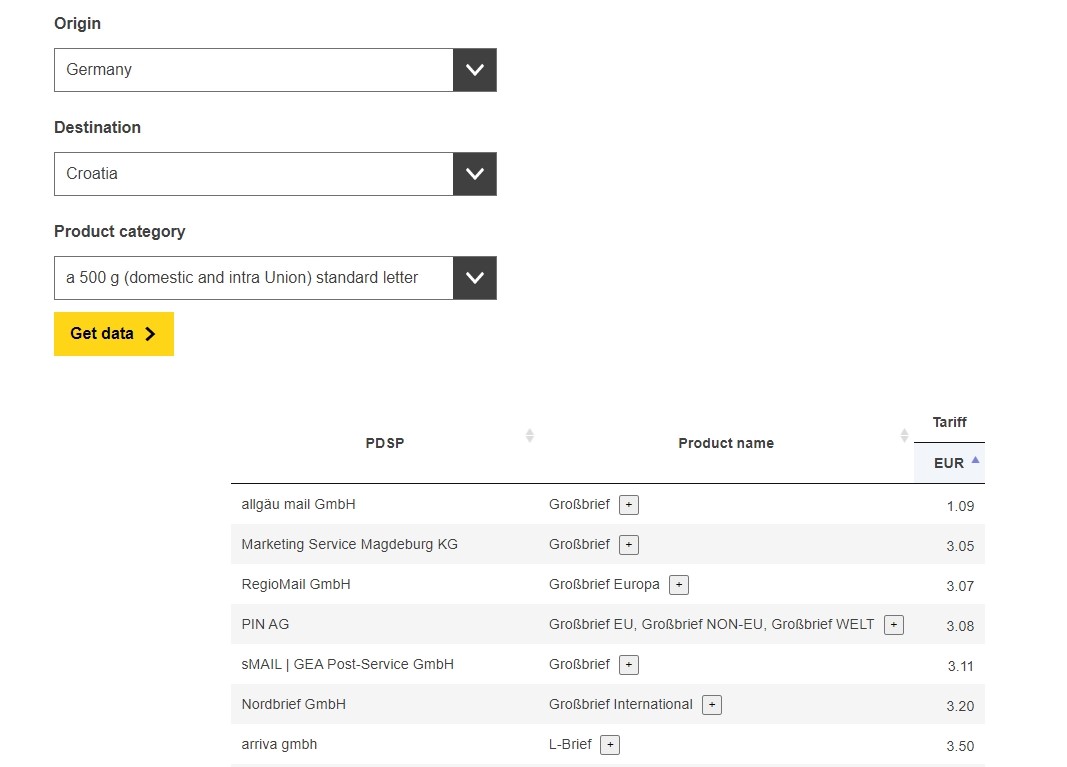Viewport: 1067px width, 767px height.
Task: Click the 3.11 tariff value
Action: pos(961,666)
